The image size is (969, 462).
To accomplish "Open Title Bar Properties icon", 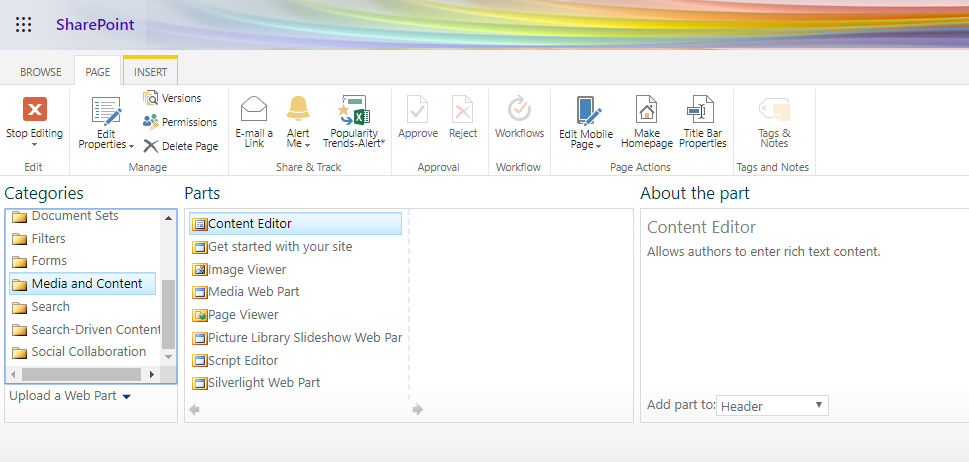I will tap(700, 109).
